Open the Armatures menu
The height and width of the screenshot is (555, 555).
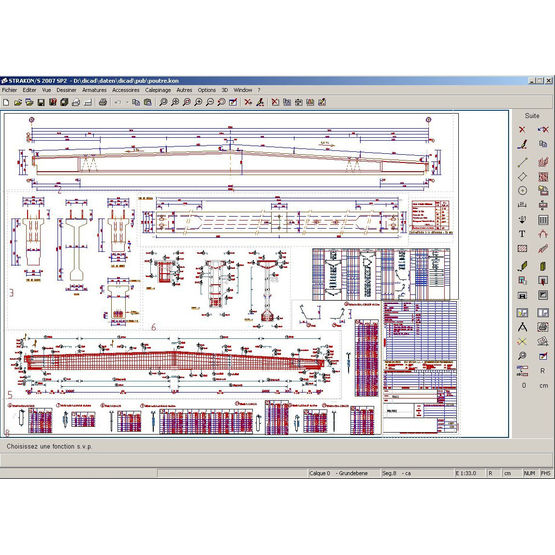95,90
